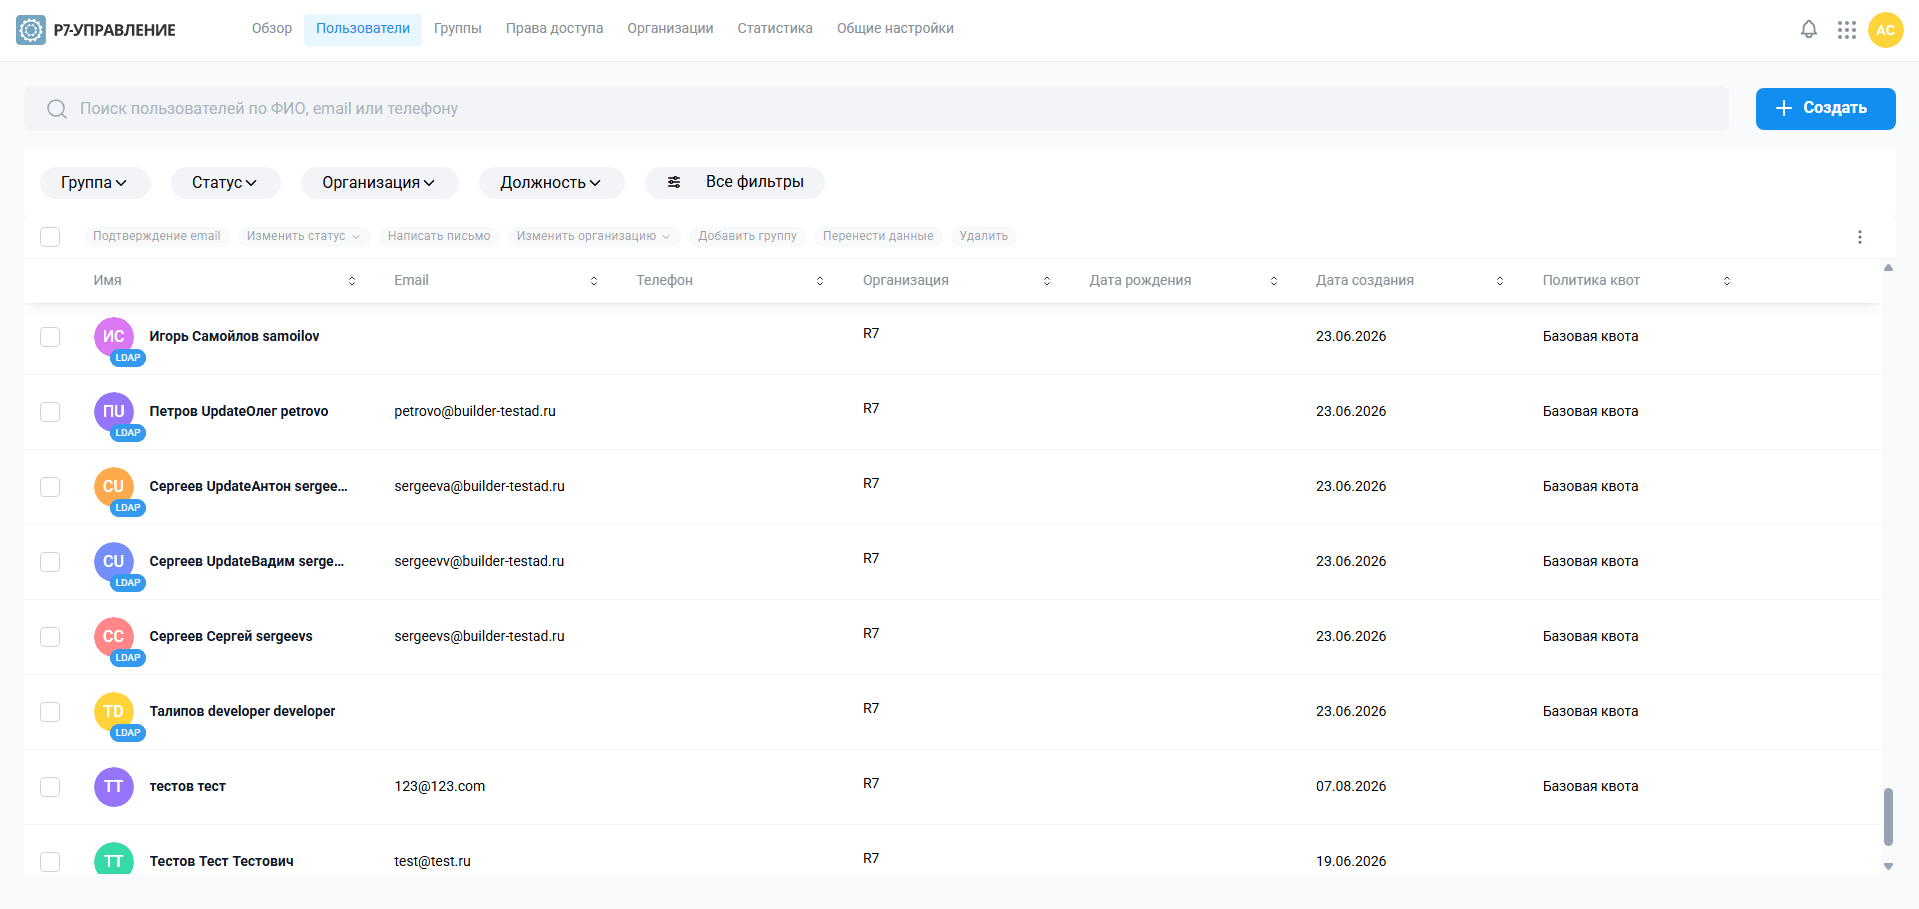Open the Общие настройки tab
This screenshot has width=1919, height=909.
[x=895, y=29]
